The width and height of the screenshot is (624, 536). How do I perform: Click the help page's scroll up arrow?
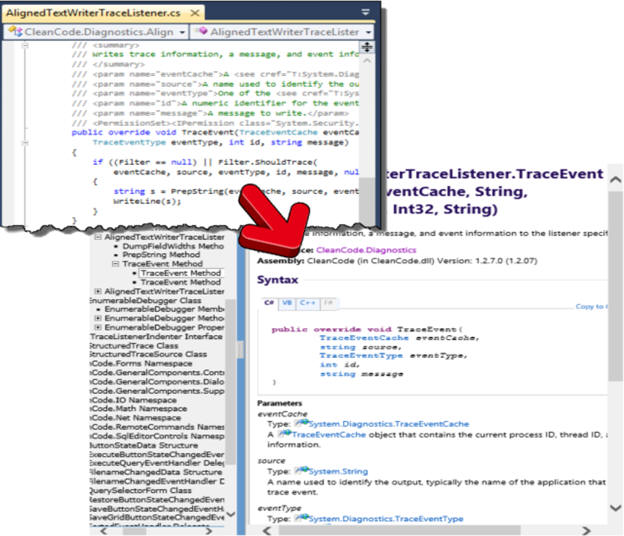[616, 179]
